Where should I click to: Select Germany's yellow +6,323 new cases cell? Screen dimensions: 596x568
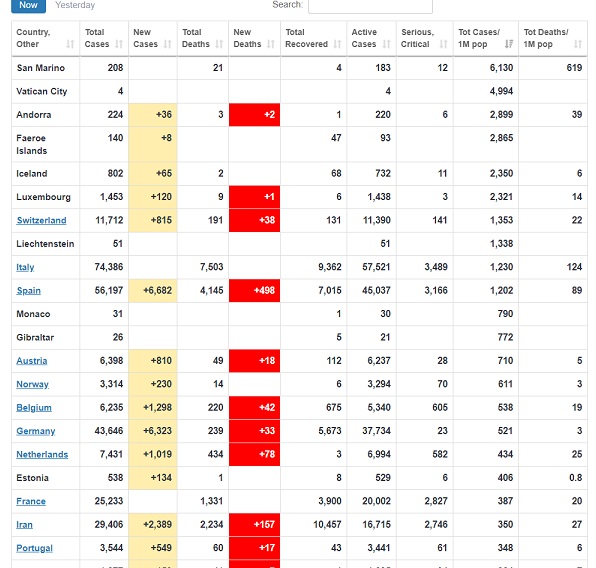(153, 431)
